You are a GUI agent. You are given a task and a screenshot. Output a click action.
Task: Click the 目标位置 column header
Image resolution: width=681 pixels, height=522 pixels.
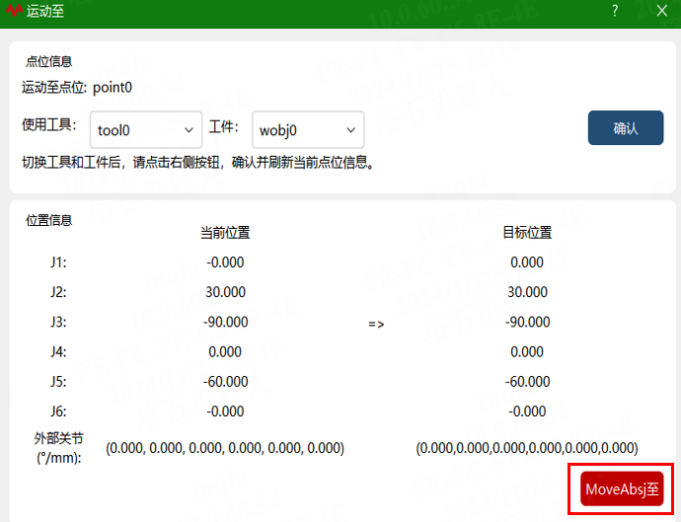(527, 233)
